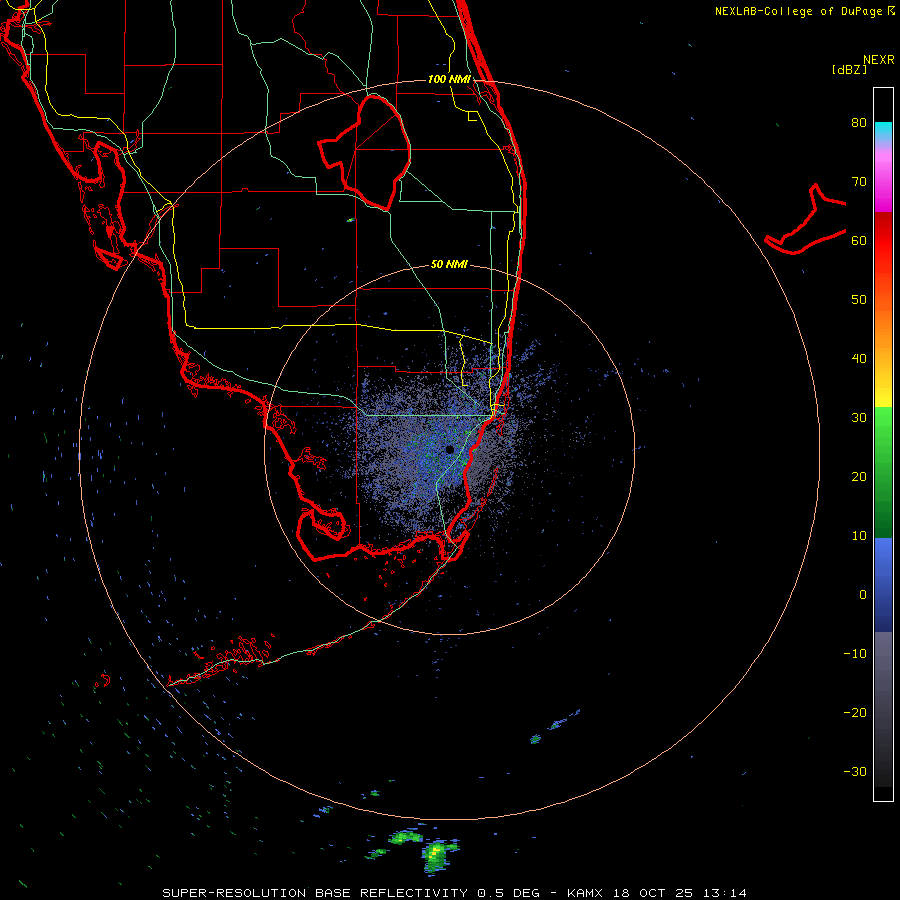Click the 30 dBZ legend value
This screenshot has height=900, width=900.
pyautogui.click(x=859, y=418)
